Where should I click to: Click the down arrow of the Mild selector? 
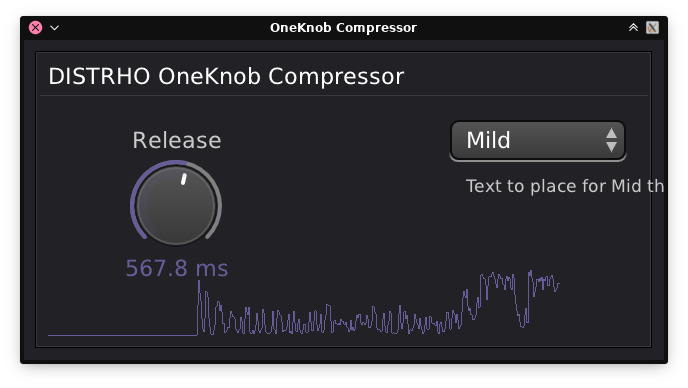pyautogui.click(x=611, y=147)
